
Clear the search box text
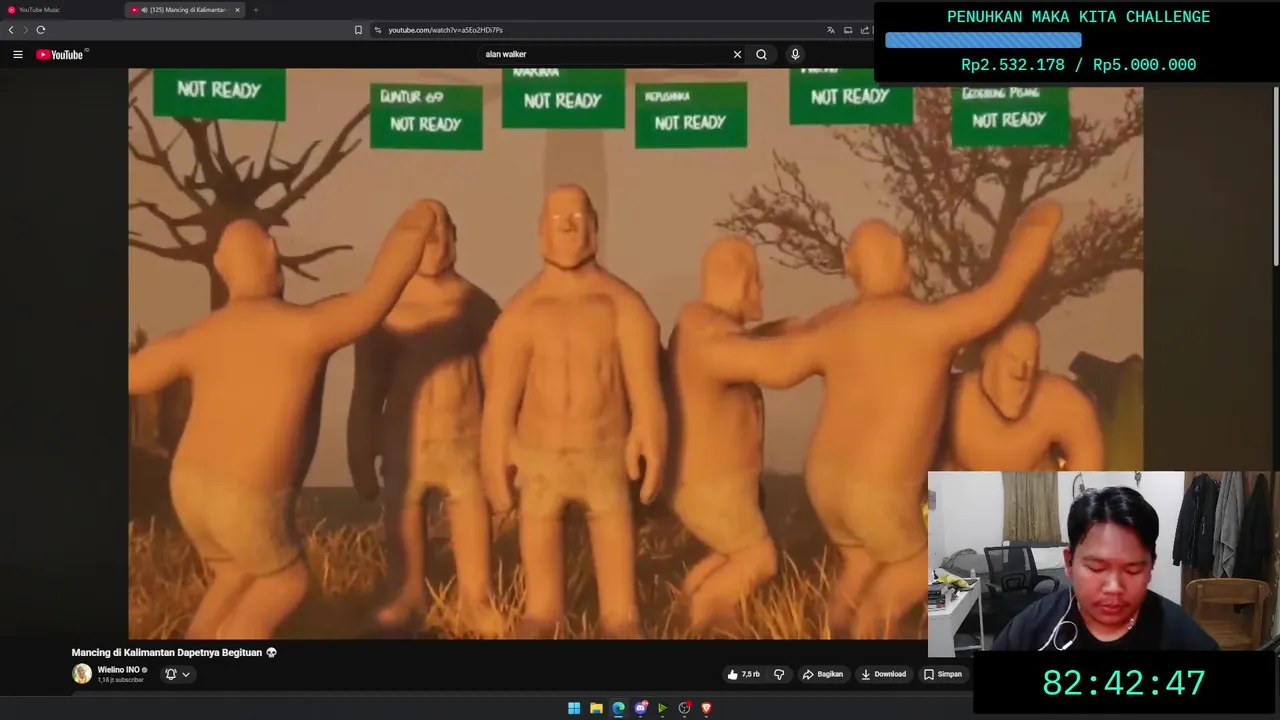tap(737, 54)
